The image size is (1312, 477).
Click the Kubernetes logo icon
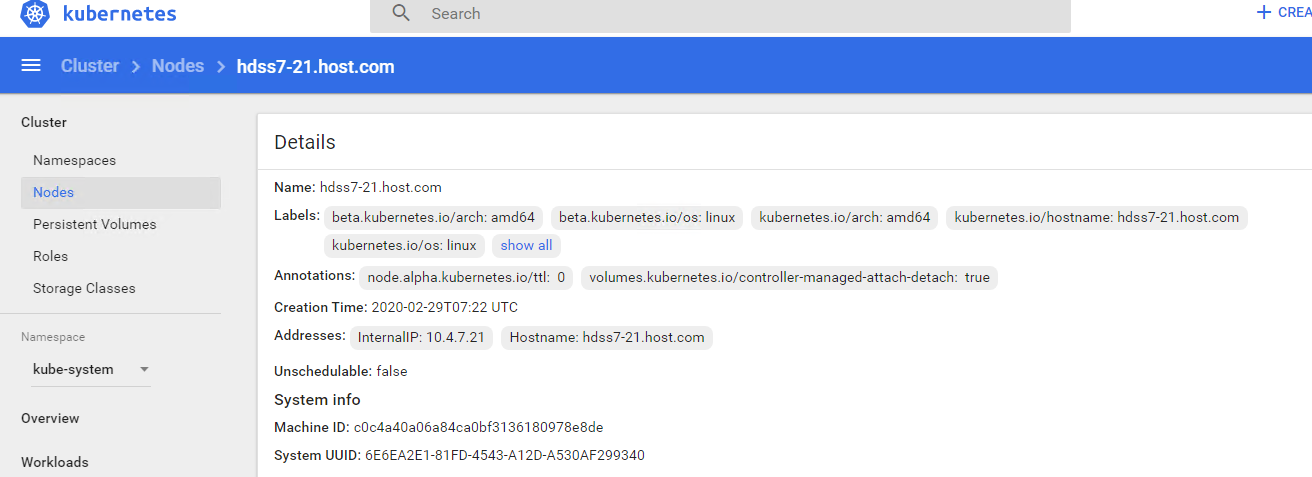pyautogui.click(x=35, y=14)
